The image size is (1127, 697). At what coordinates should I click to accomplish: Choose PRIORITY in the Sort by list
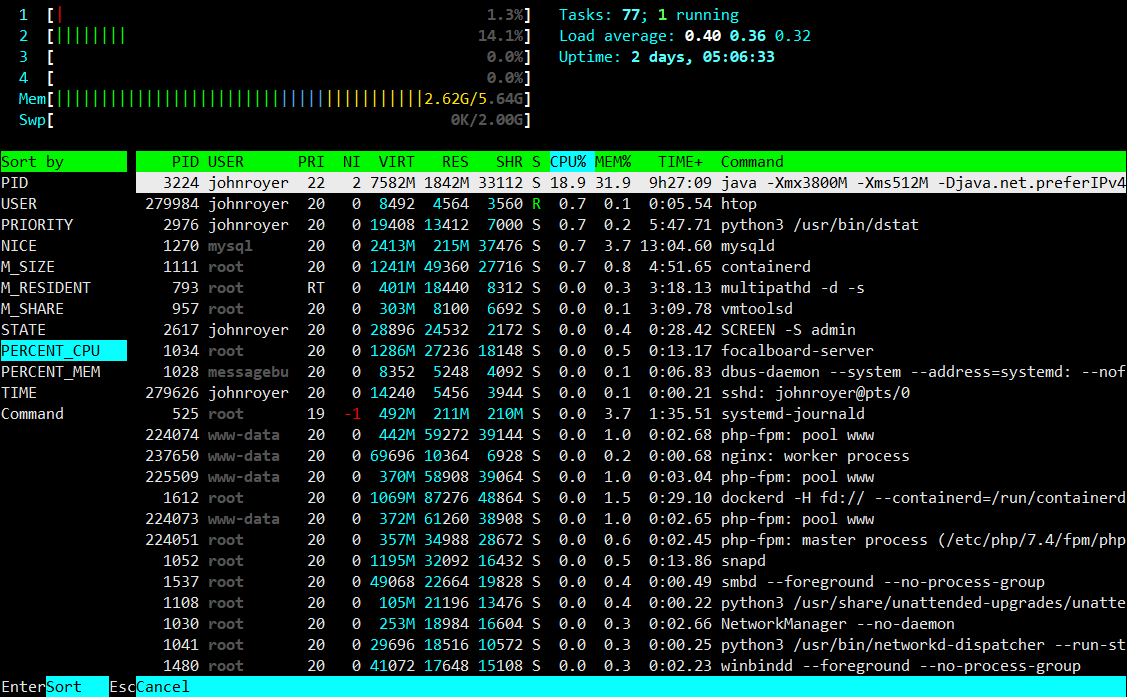point(63,225)
